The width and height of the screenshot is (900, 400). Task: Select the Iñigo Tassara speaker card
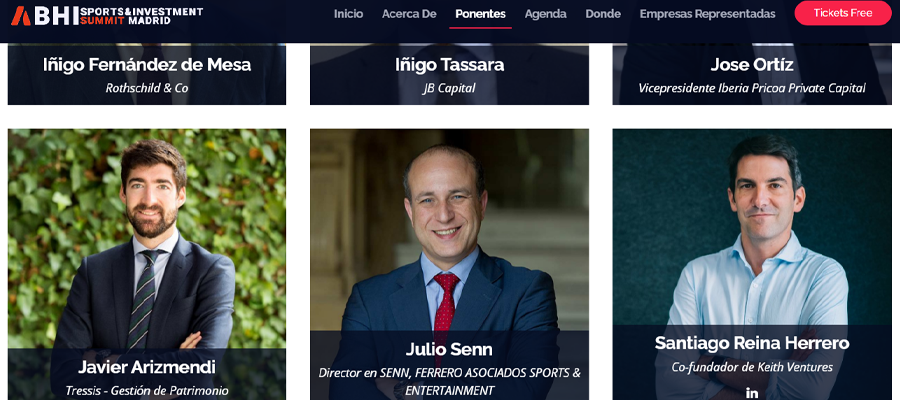point(449,73)
